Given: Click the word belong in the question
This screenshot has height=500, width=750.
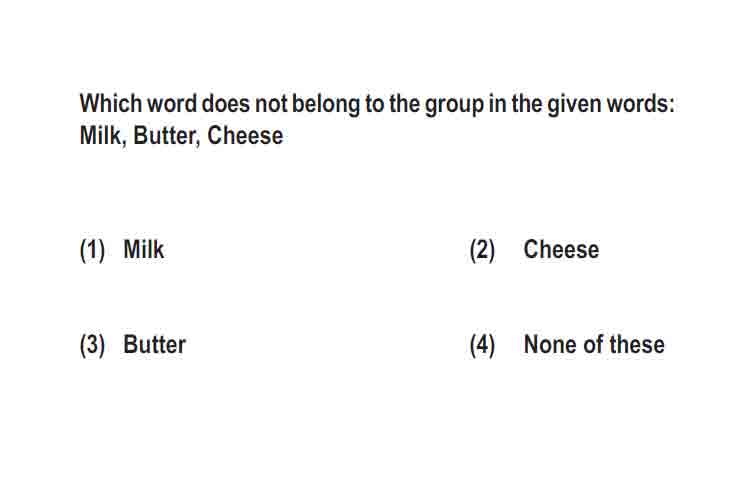Looking at the screenshot, I should point(326,105).
